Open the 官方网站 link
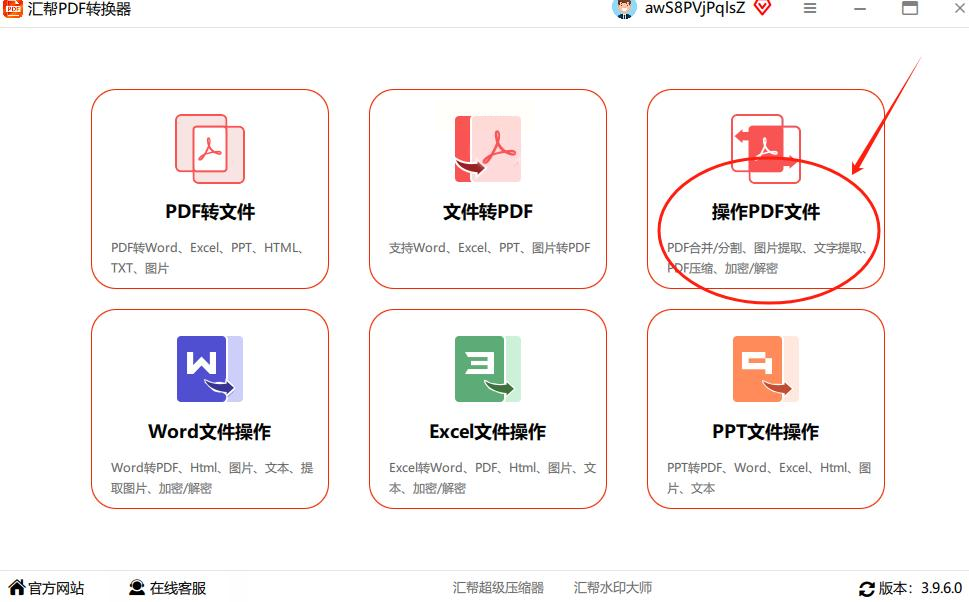Image resolution: width=969 pixels, height=602 pixels. click(x=56, y=588)
